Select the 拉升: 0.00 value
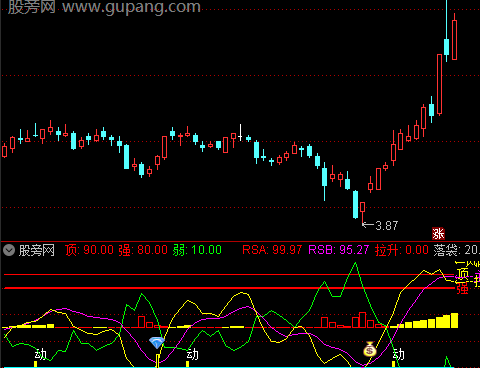 (x=402, y=250)
